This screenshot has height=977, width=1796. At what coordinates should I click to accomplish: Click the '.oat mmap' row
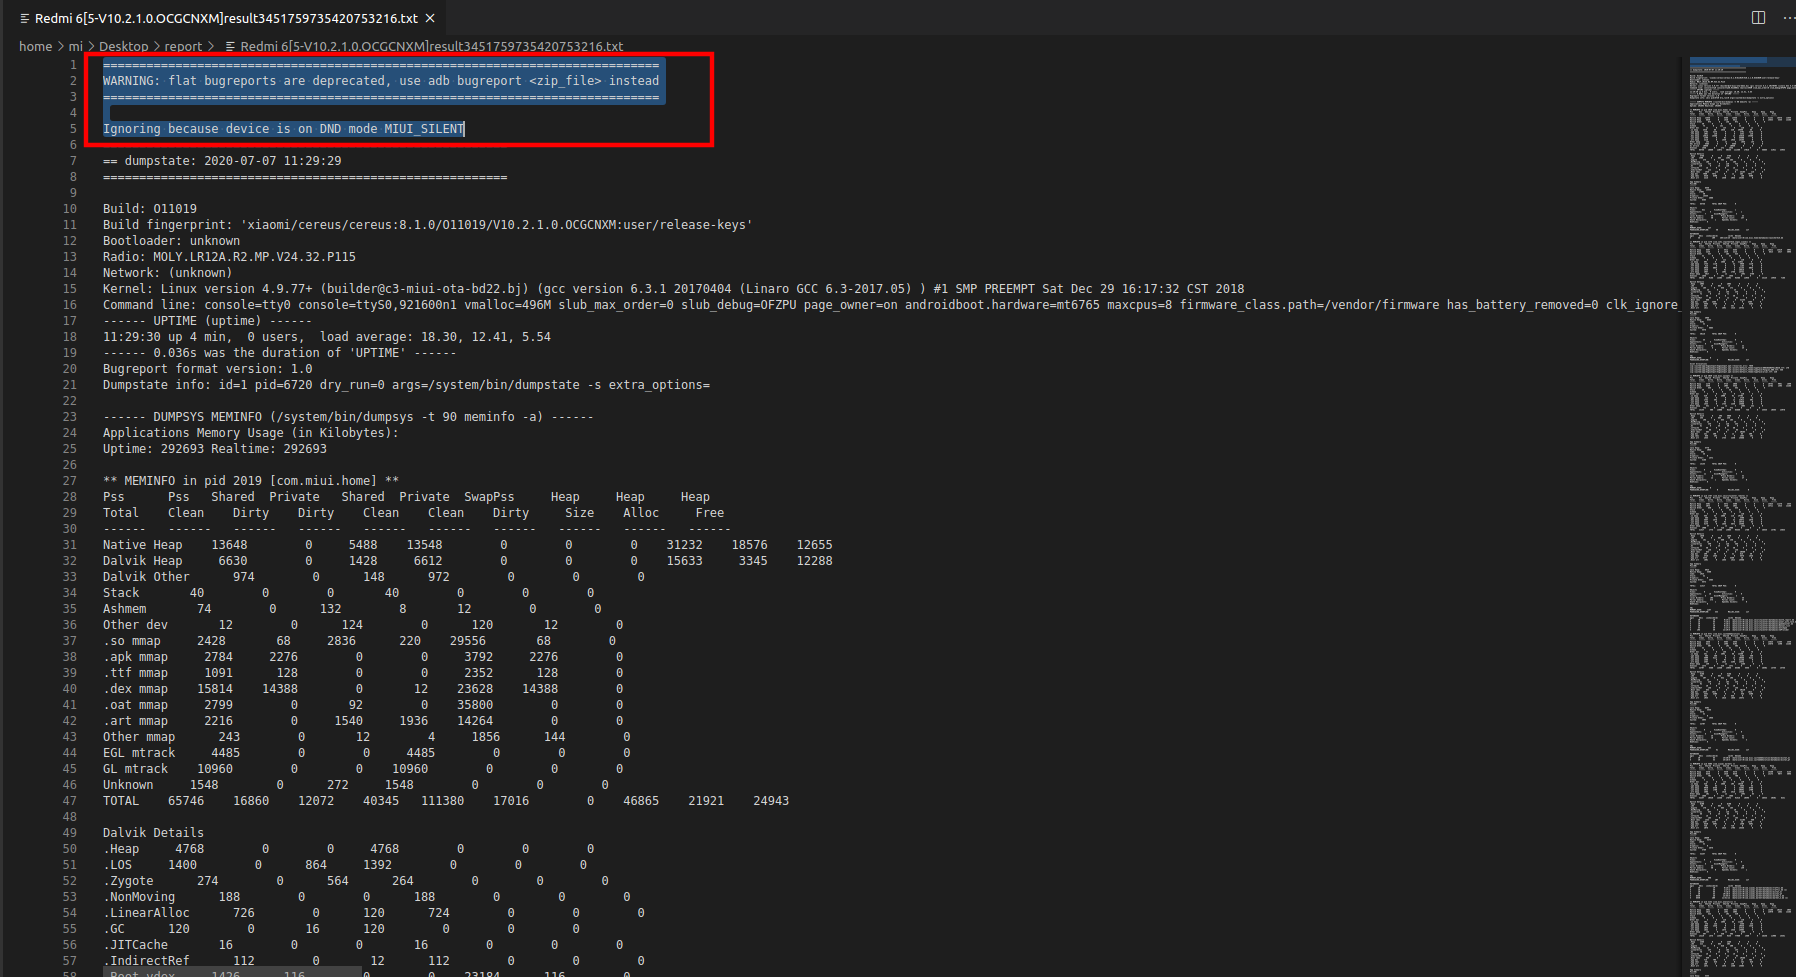[x=363, y=705]
